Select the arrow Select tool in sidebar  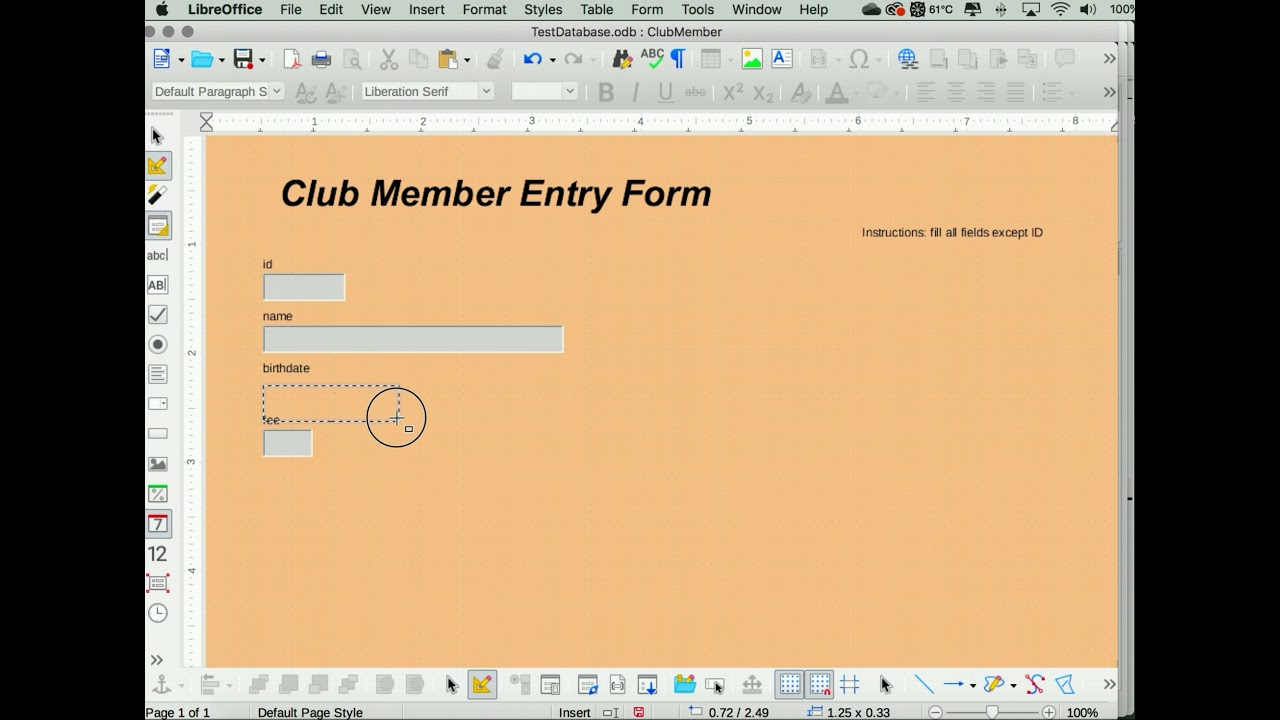coord(157,136)
